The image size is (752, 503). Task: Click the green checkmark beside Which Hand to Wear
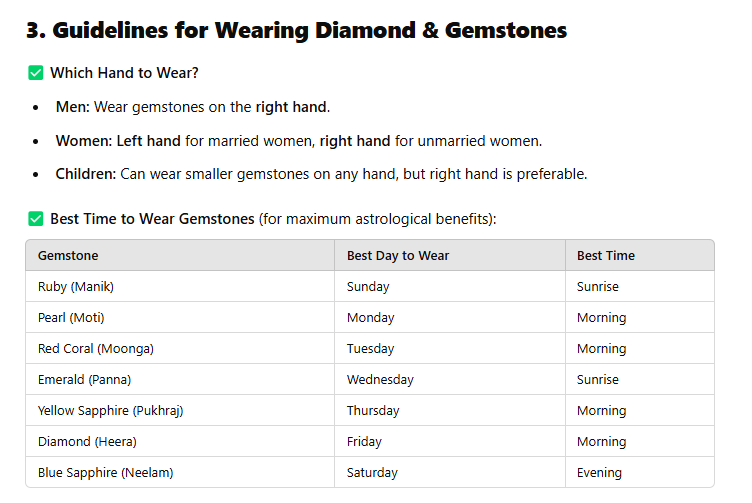36,73
